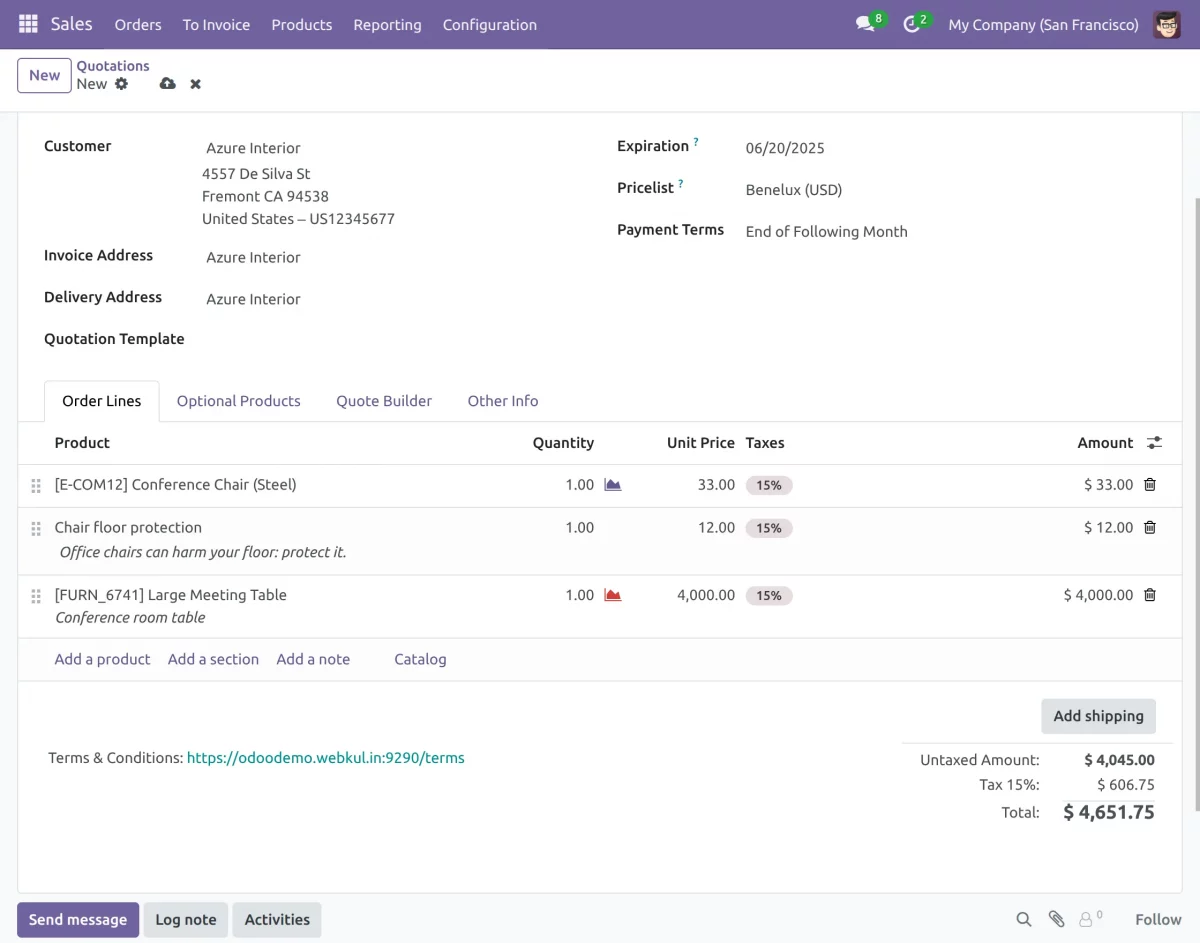Viewport: 1200px width, 943px height.
Task: Click the gear icon next to New
Action: [x=122, y=84]
